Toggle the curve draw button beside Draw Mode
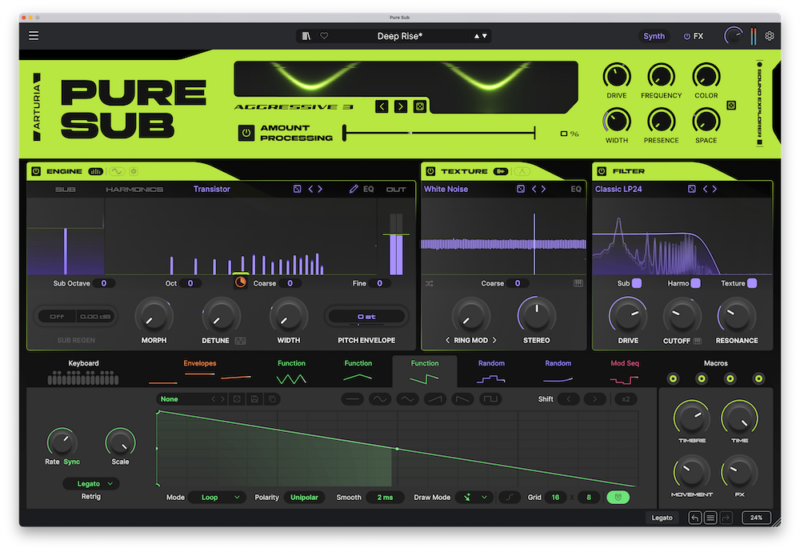800x552 pixels. coord(509,497)
